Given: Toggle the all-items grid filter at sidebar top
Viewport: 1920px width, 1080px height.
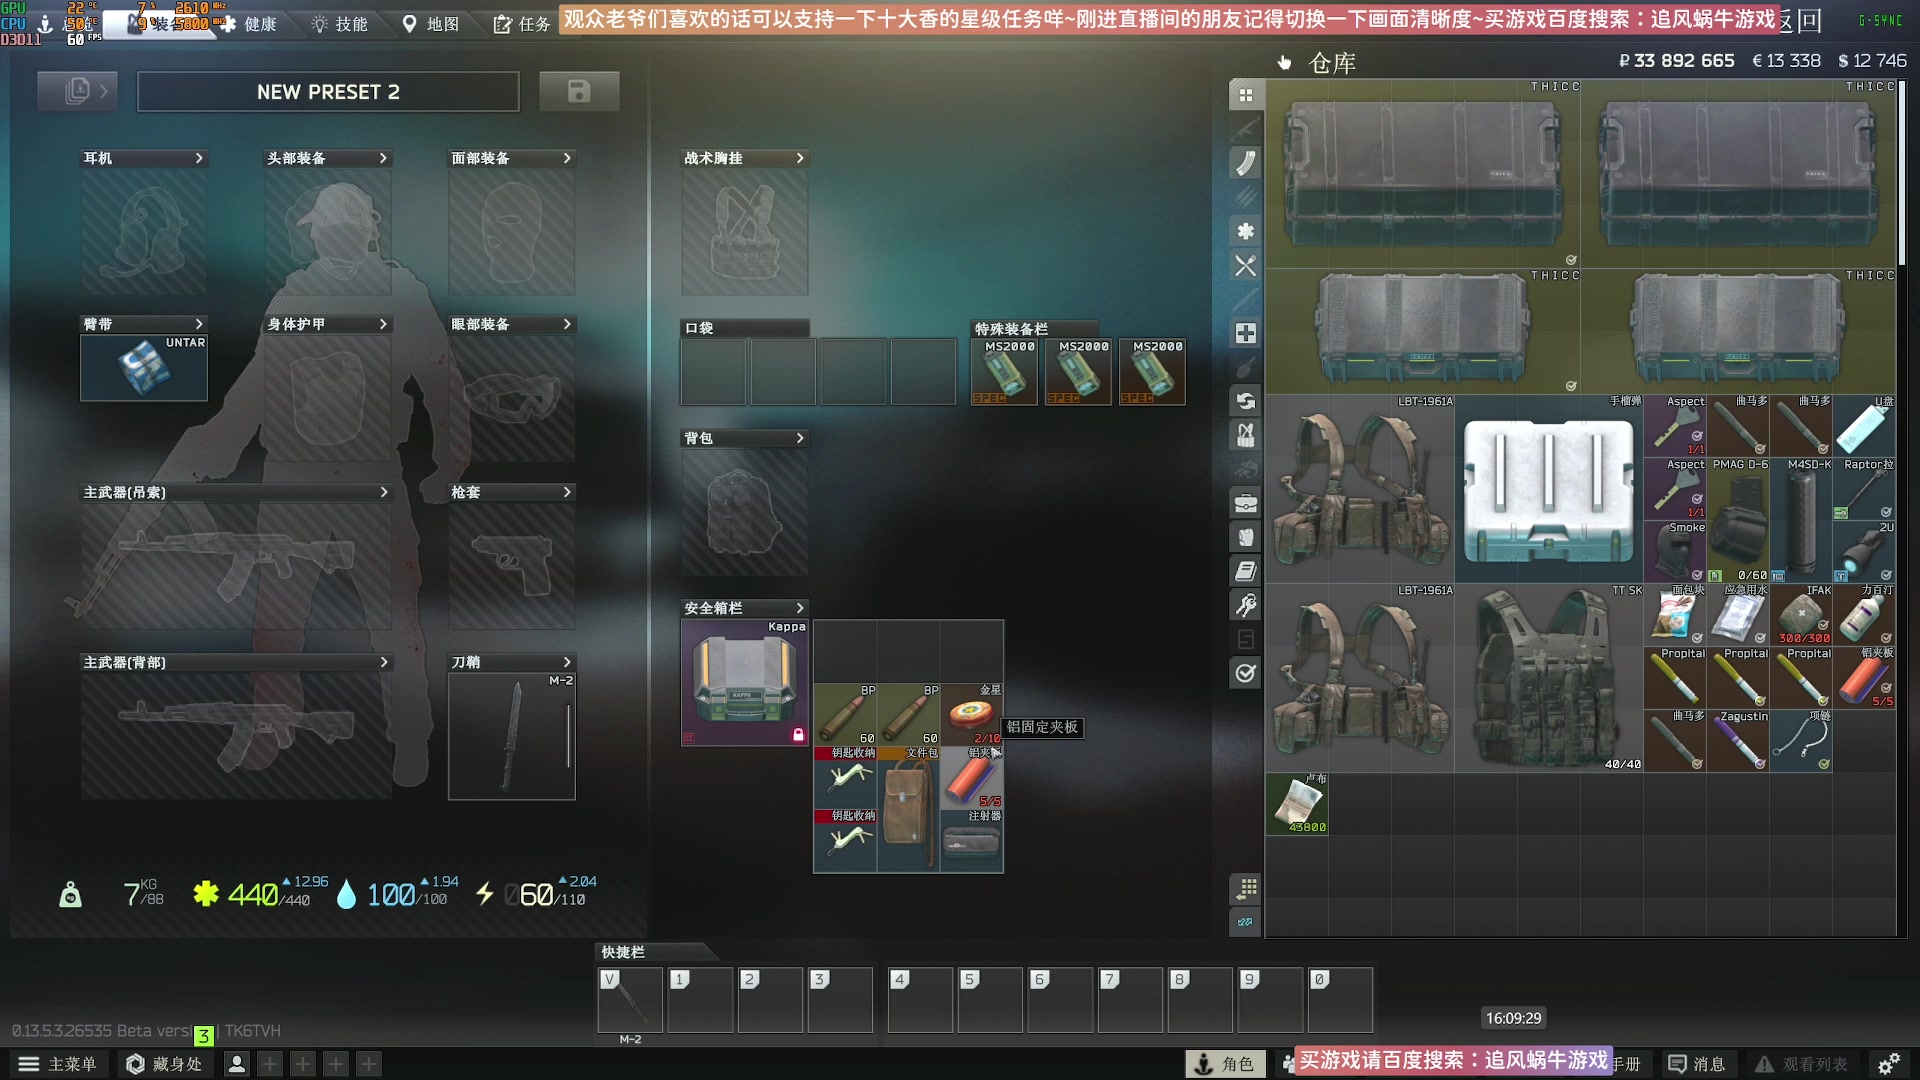Looking at the screenshot, I should 1245,95.
